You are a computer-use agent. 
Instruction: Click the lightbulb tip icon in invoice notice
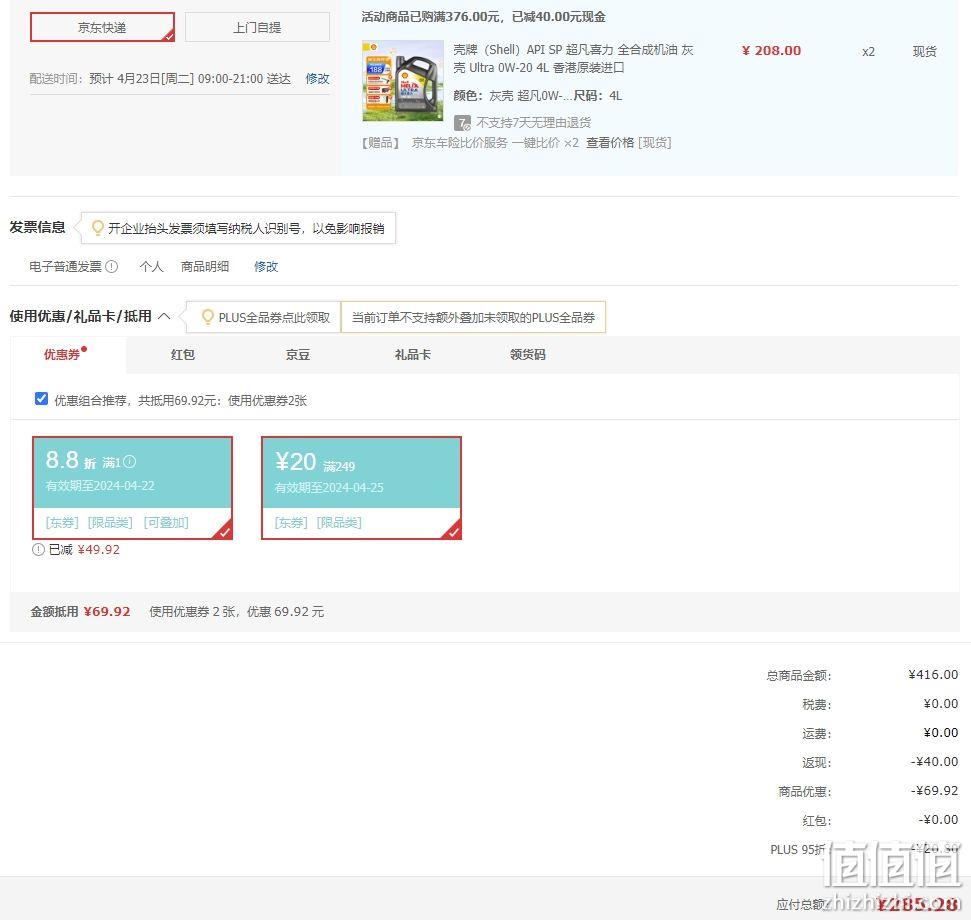(97, 228)
